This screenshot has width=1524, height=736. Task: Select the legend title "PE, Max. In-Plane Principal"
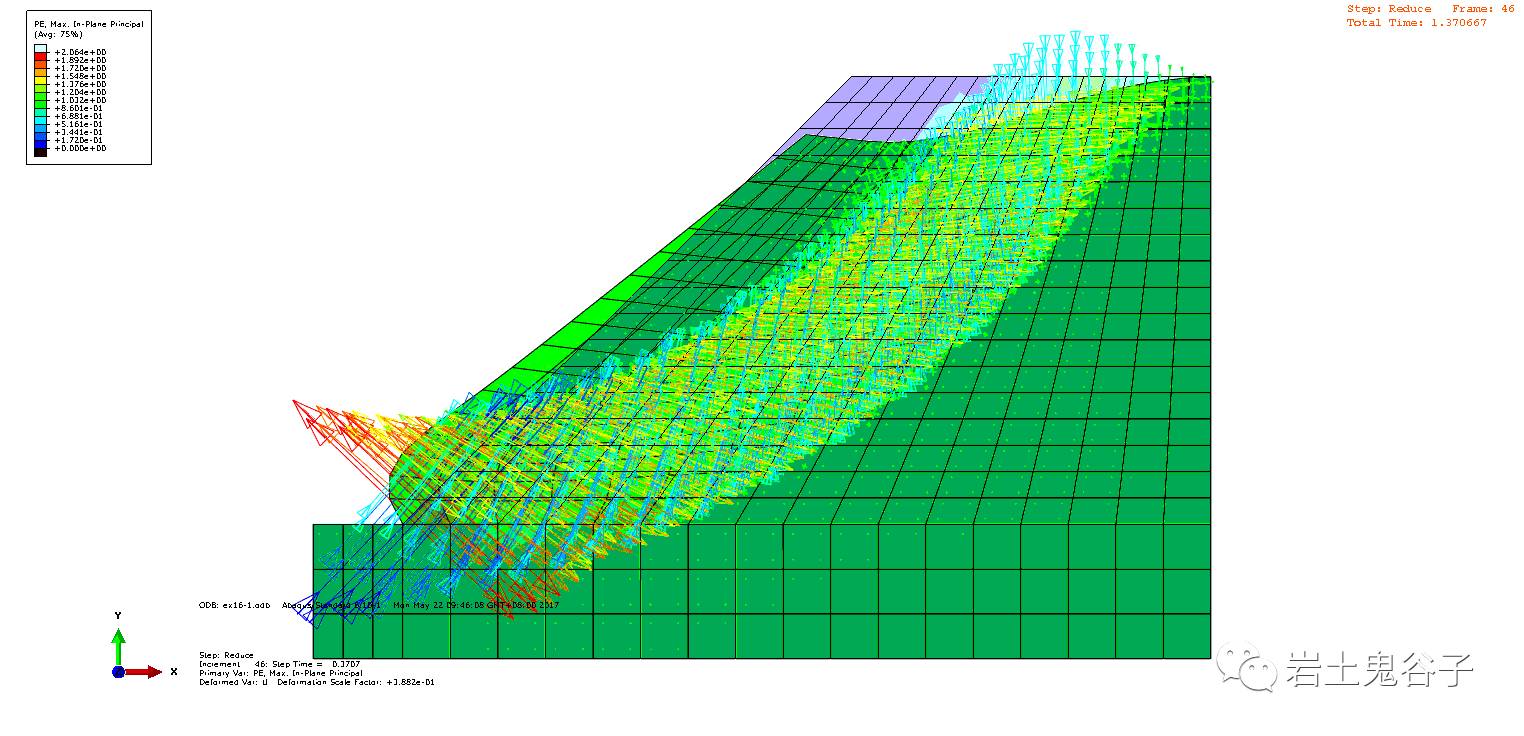pyautogui.click(x=88, y=24)
